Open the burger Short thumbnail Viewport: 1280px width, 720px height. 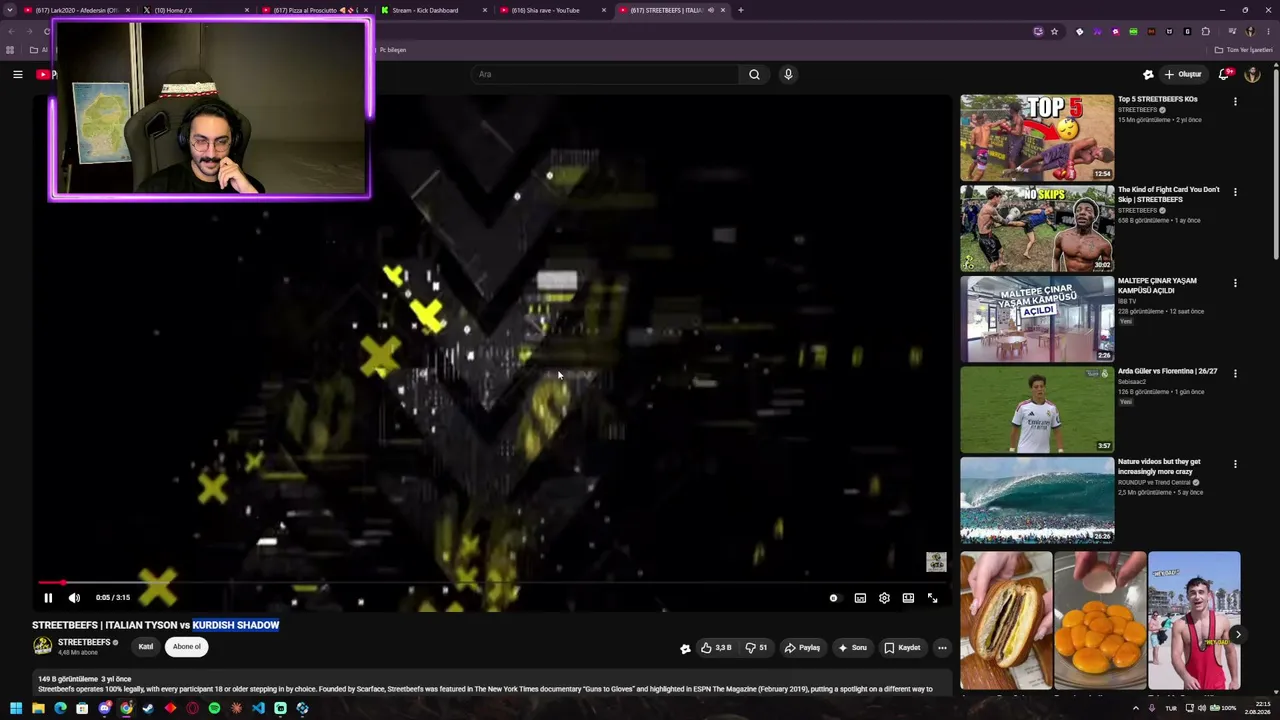(x=1006, y=620)
